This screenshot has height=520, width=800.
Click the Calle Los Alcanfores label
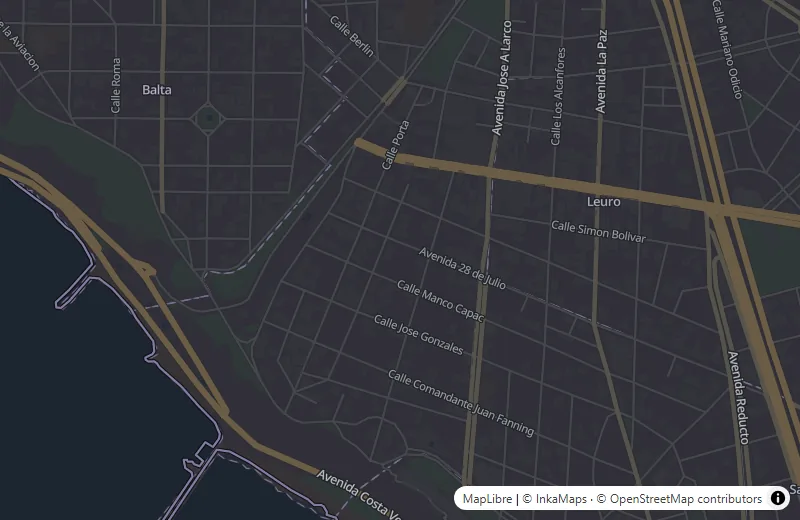(x=558, y=96)
